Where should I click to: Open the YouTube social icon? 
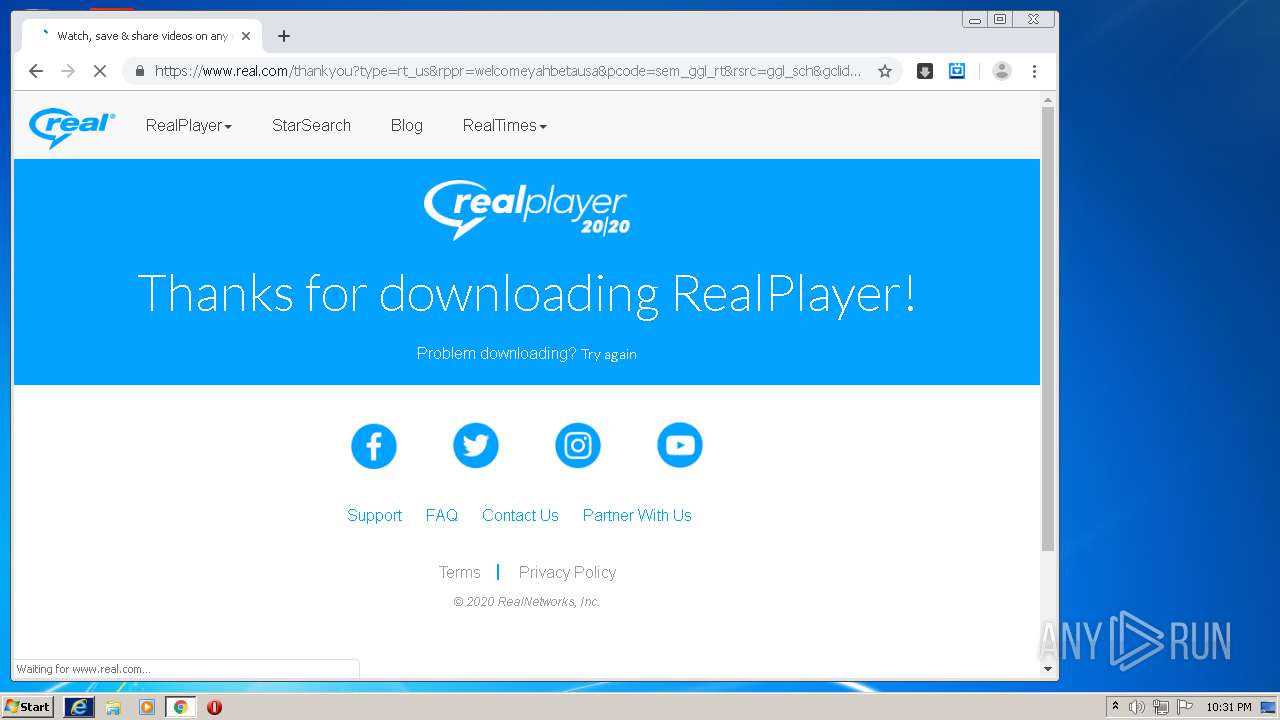coord(680,445)
